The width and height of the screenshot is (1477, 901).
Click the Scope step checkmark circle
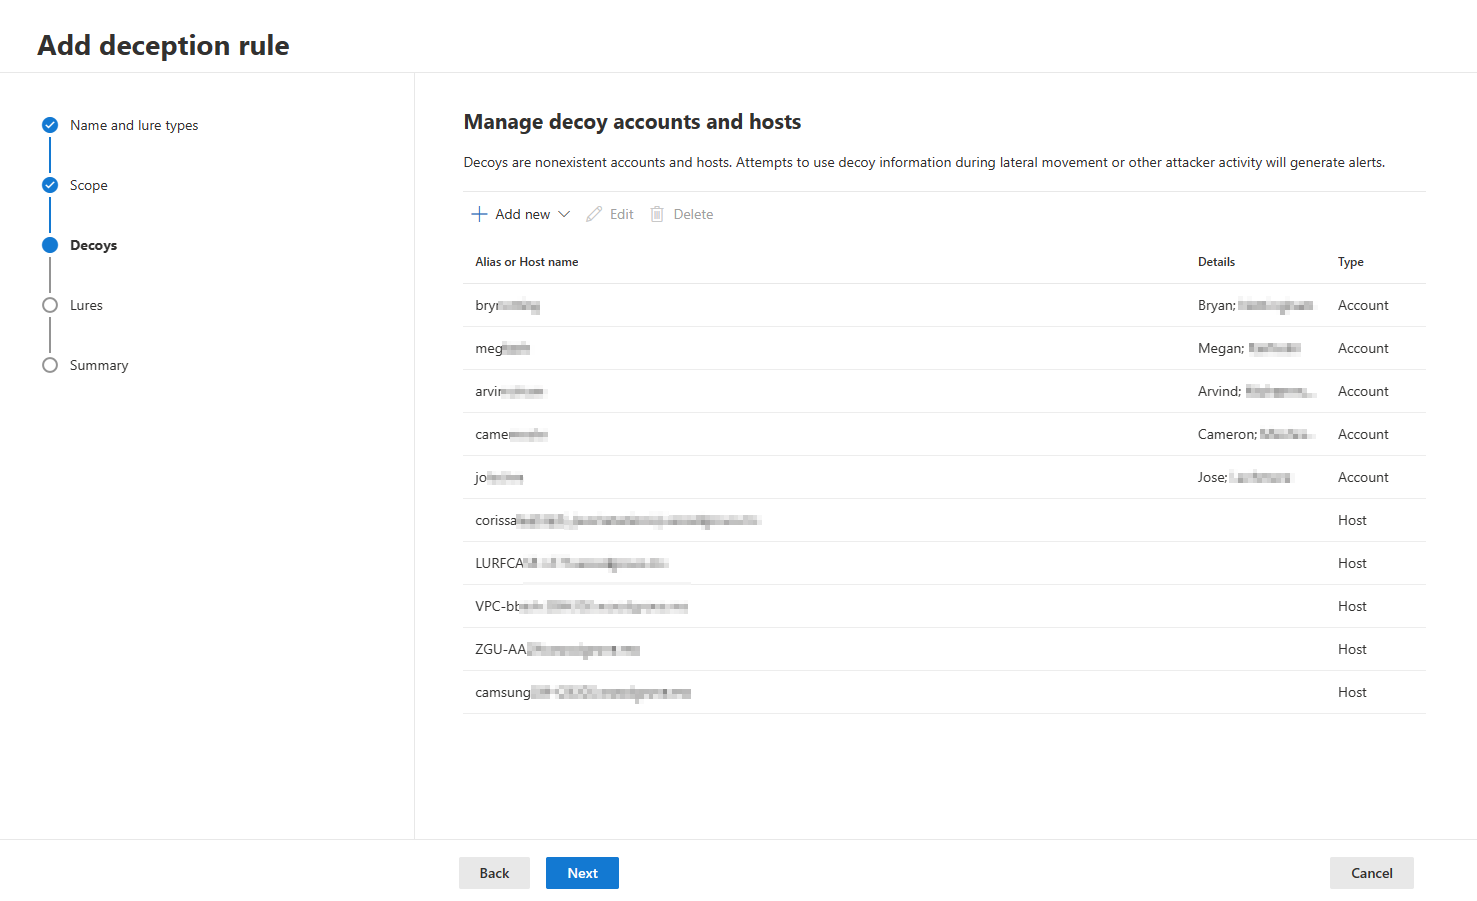click(x=50, y=185)
